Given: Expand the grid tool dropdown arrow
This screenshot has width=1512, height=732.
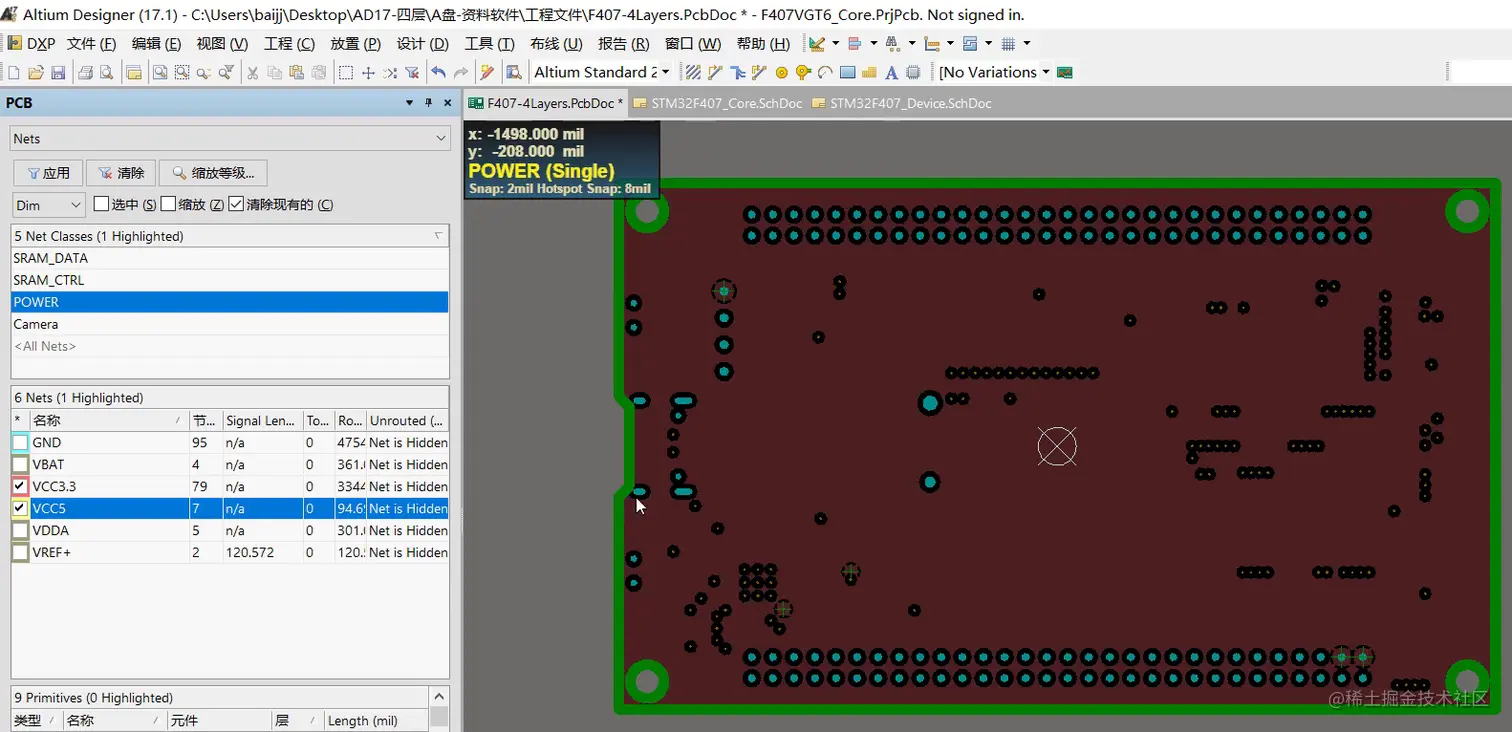Looking at the screenshot, I should click(1026, 44).
